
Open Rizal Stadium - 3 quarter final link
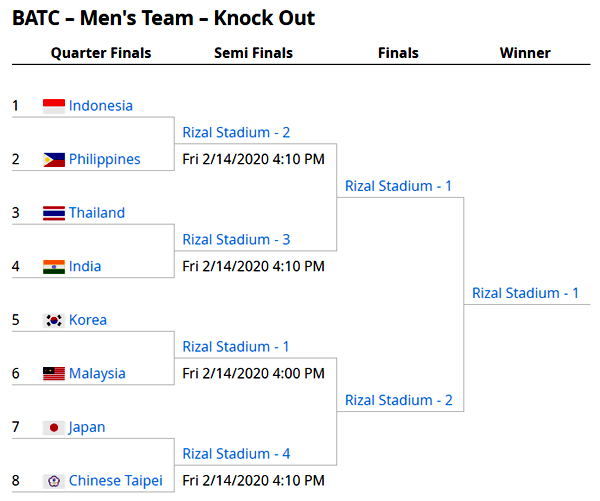[236, 240]
